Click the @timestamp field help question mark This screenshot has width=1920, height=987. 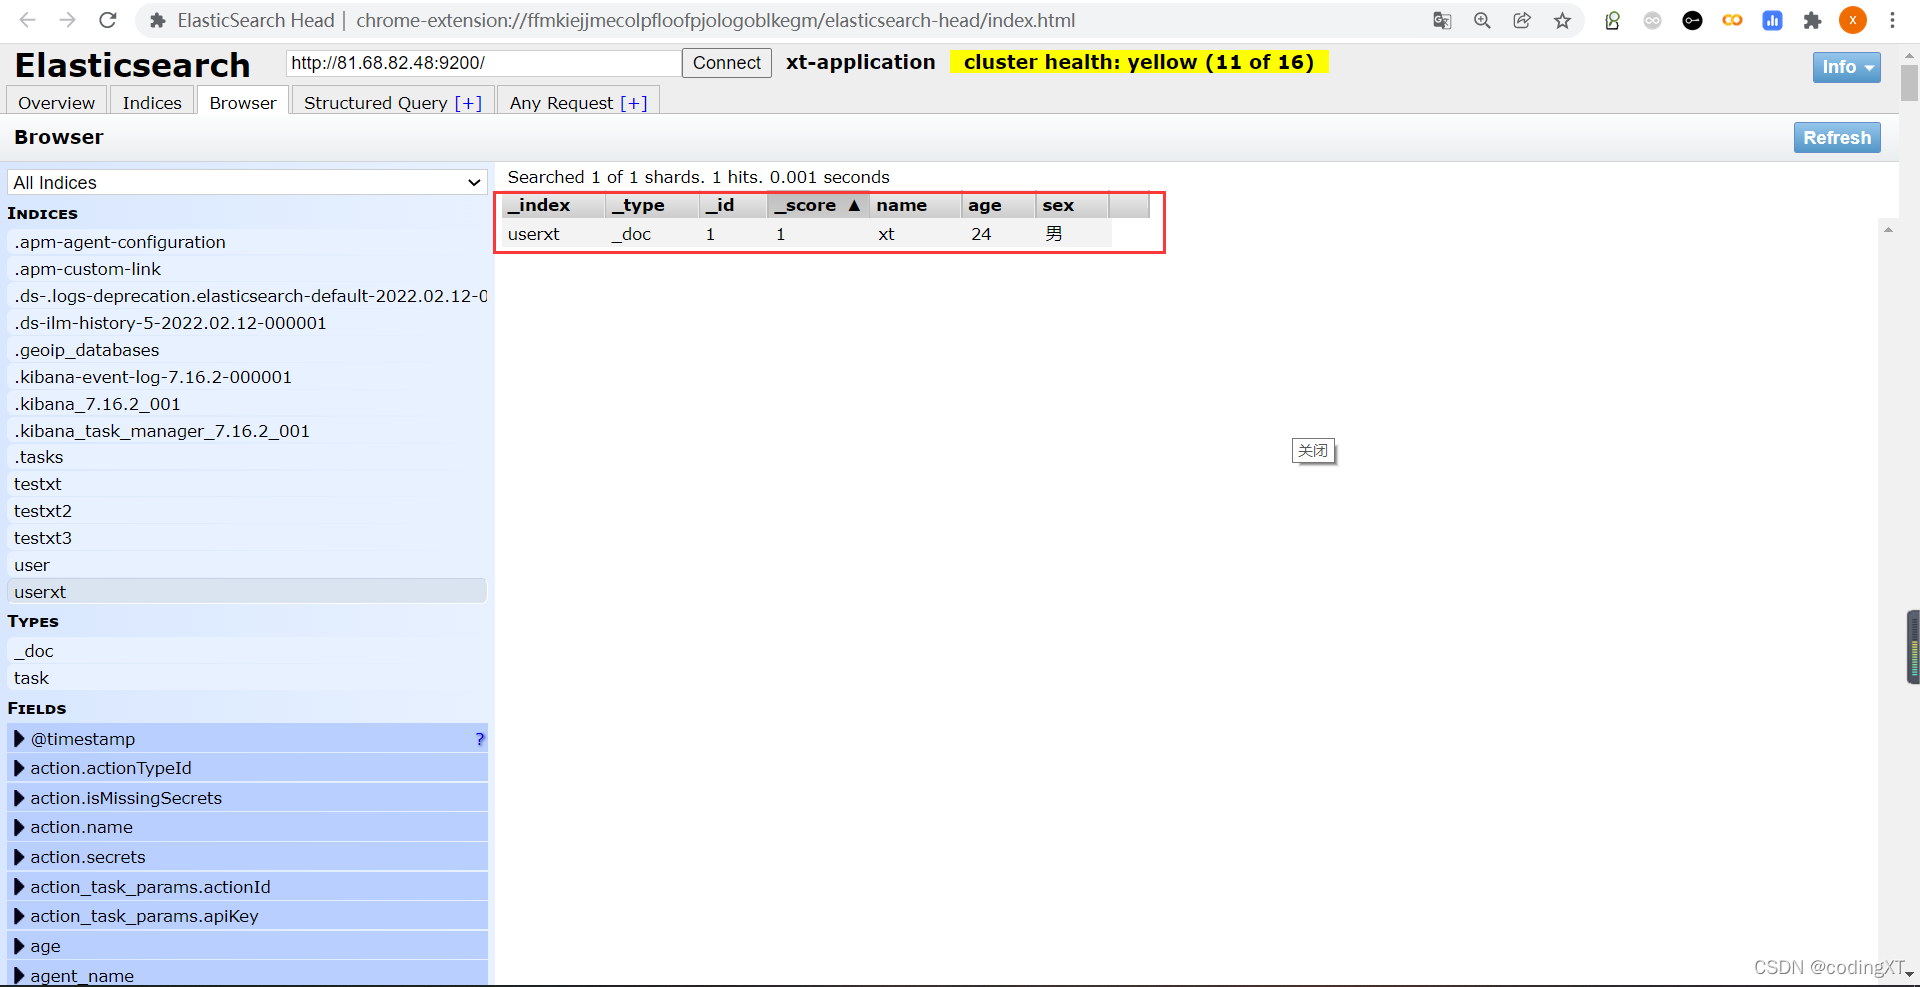coord(480,739)
